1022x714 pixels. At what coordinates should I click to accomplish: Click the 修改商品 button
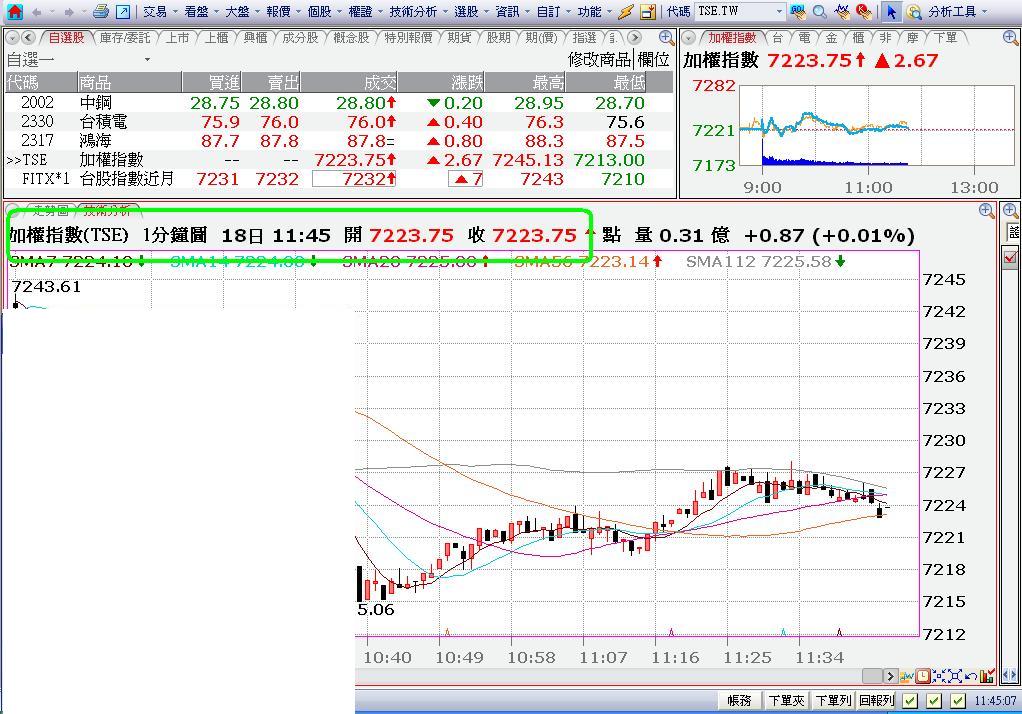(600, 60)
